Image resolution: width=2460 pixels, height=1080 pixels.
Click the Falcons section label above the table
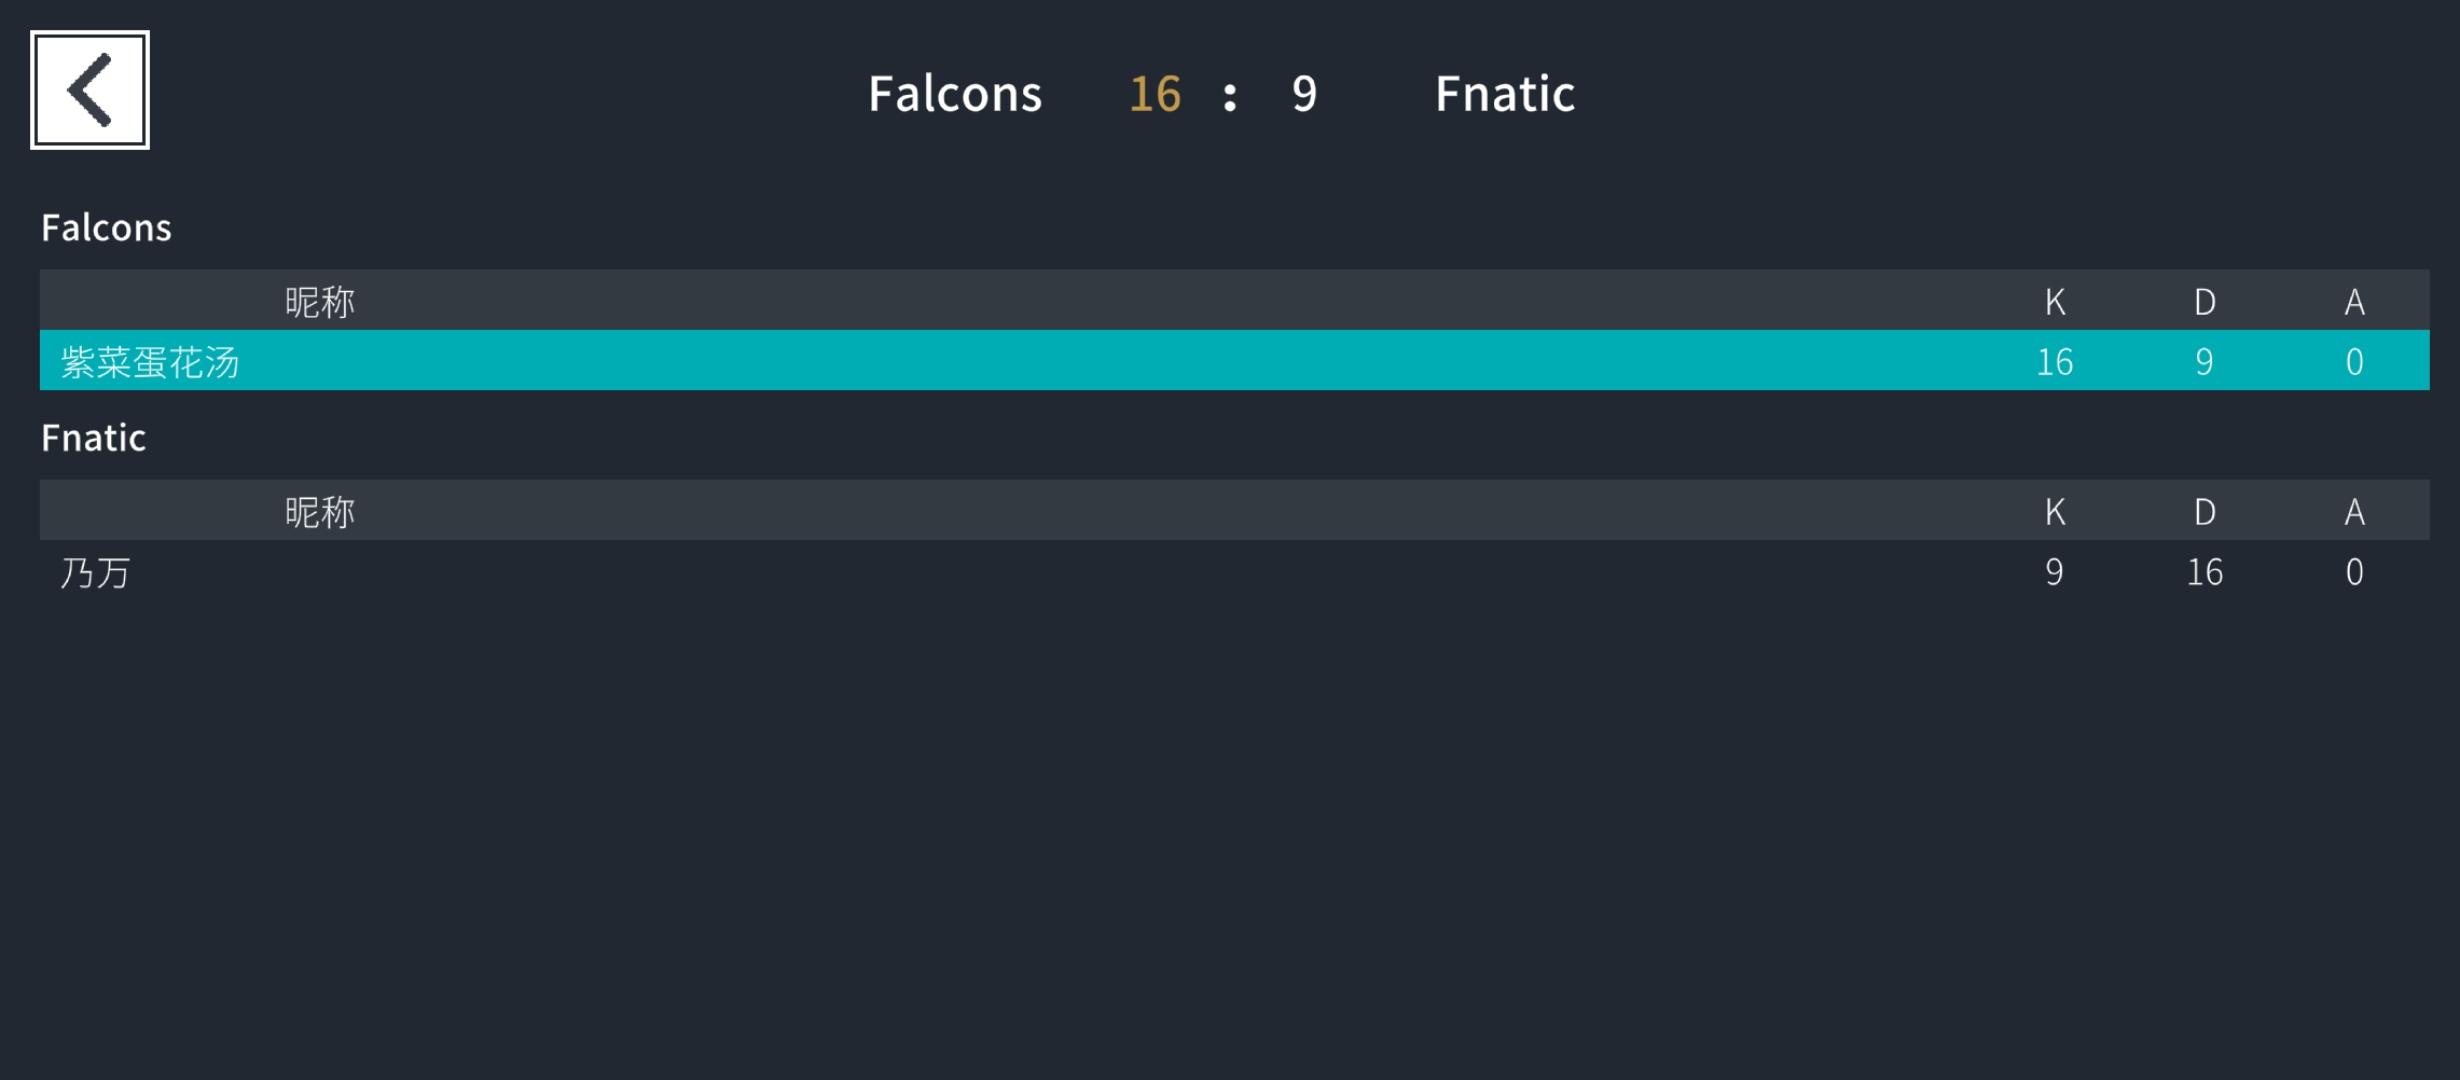click(106, 228)
